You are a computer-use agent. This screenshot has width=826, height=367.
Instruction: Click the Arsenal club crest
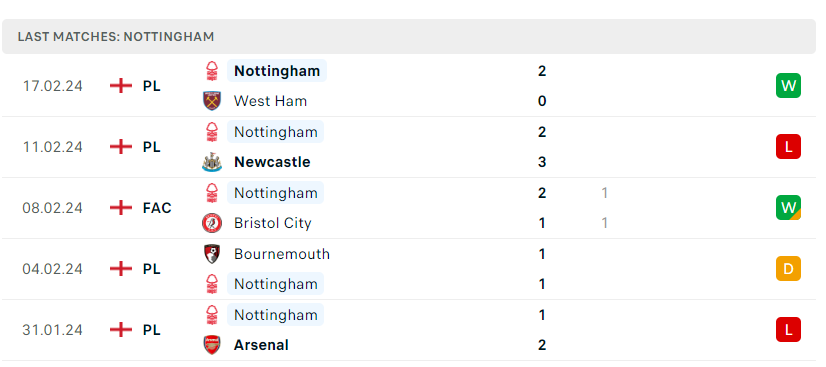(x=212, y=345)
